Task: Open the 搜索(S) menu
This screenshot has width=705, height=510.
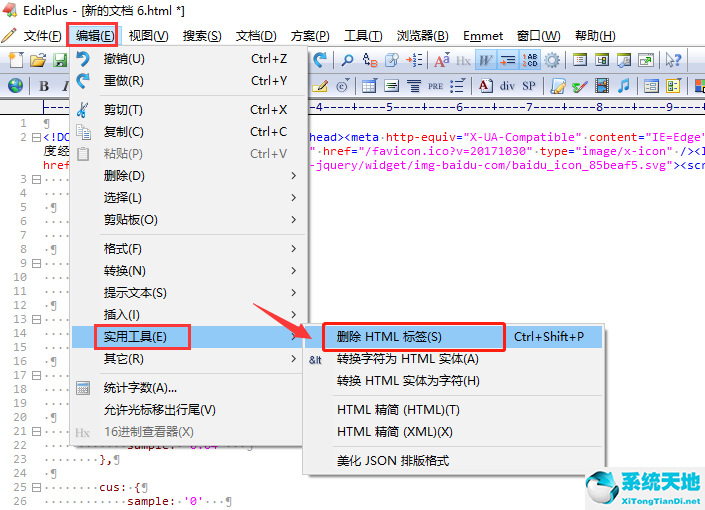Action: [202, 36]
